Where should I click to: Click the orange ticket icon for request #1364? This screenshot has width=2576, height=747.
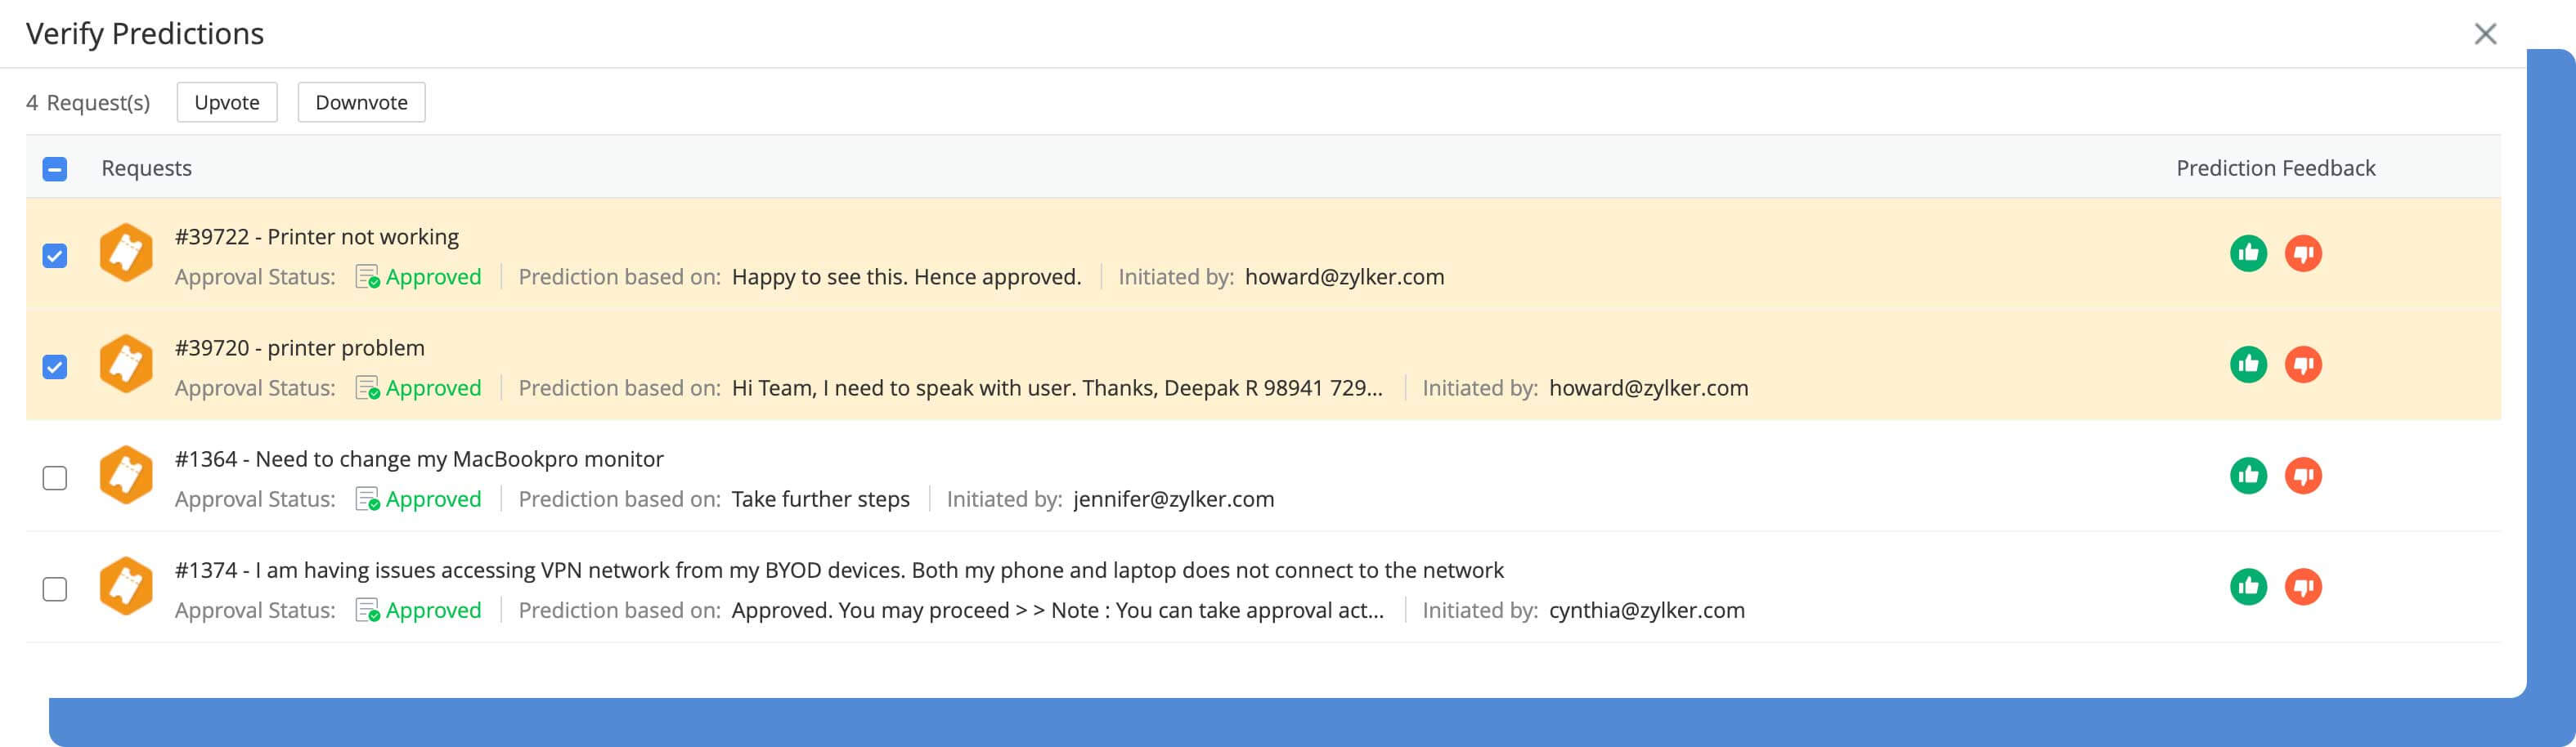click(126, 475)
